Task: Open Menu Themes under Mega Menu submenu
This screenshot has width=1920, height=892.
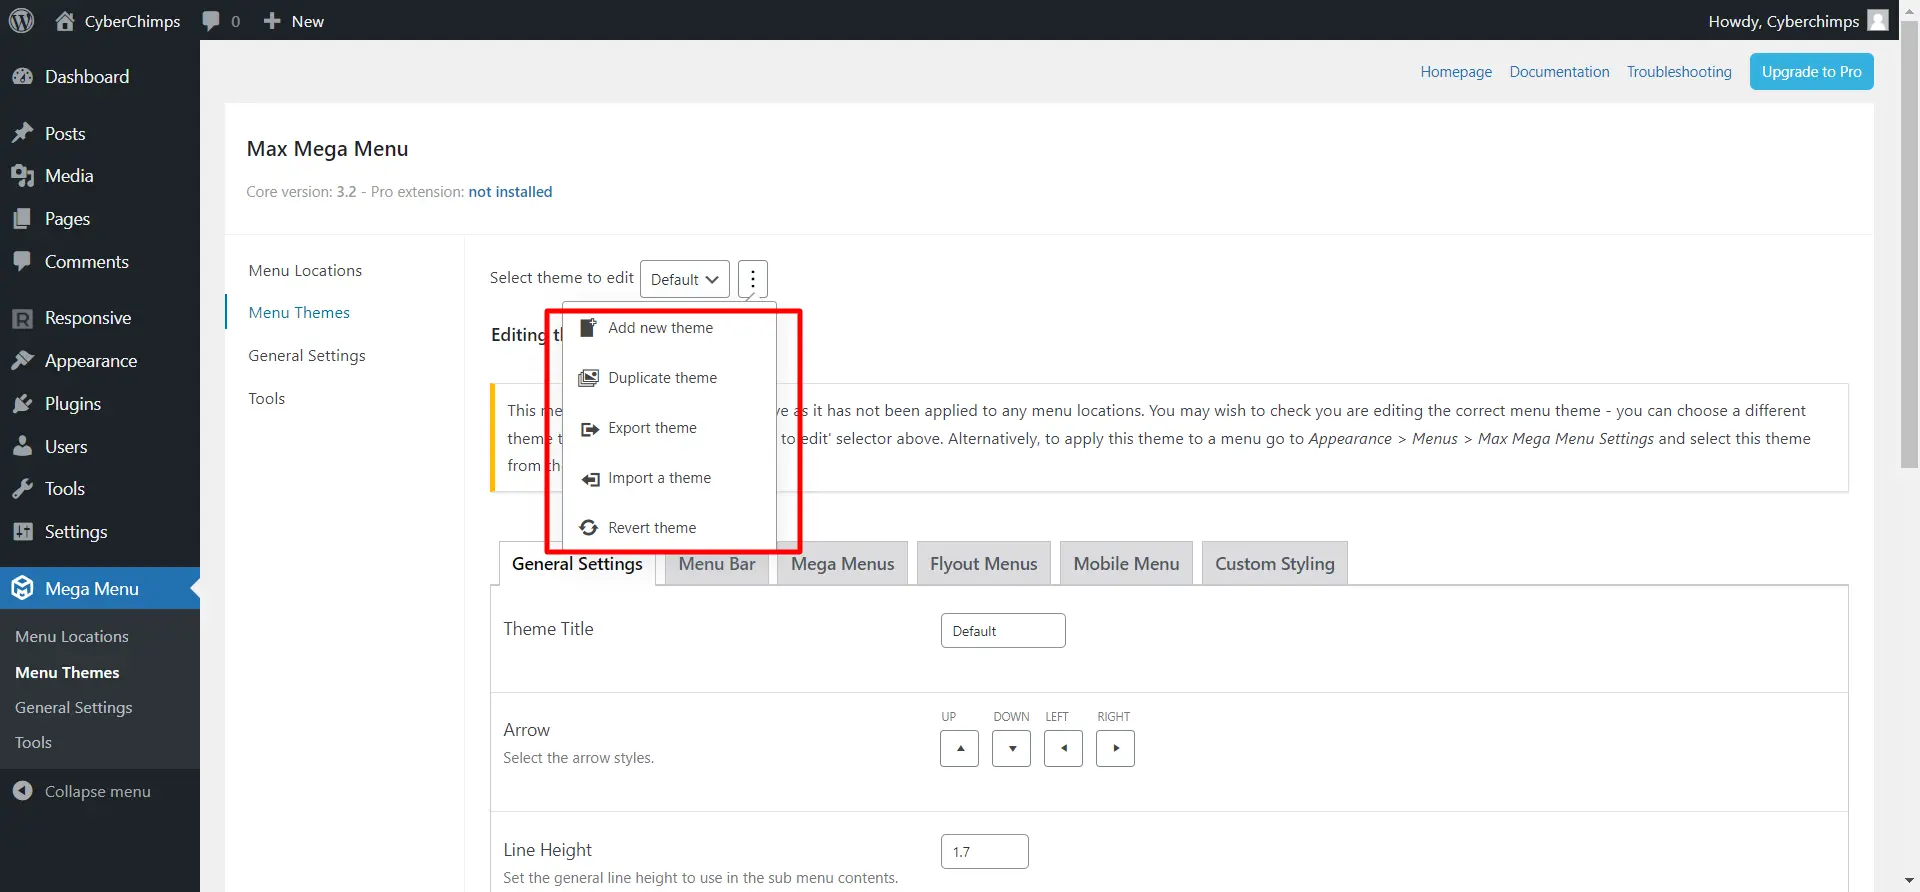Action: (67, 673)
